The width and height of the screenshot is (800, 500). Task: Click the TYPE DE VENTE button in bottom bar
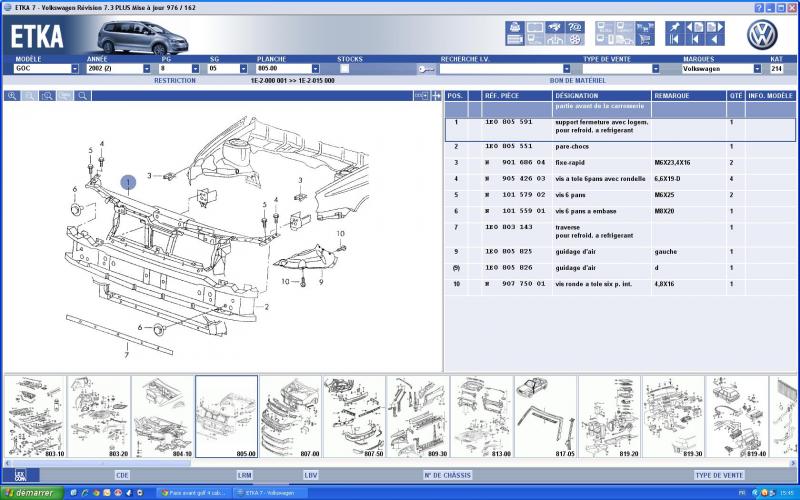click(719, 475)
